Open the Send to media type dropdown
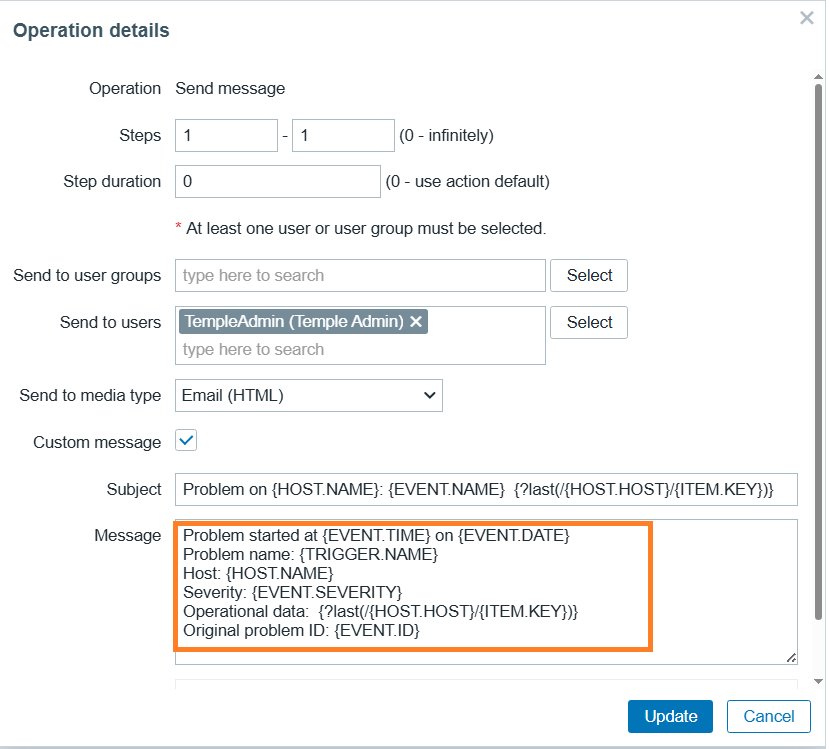 pos(309,395)
